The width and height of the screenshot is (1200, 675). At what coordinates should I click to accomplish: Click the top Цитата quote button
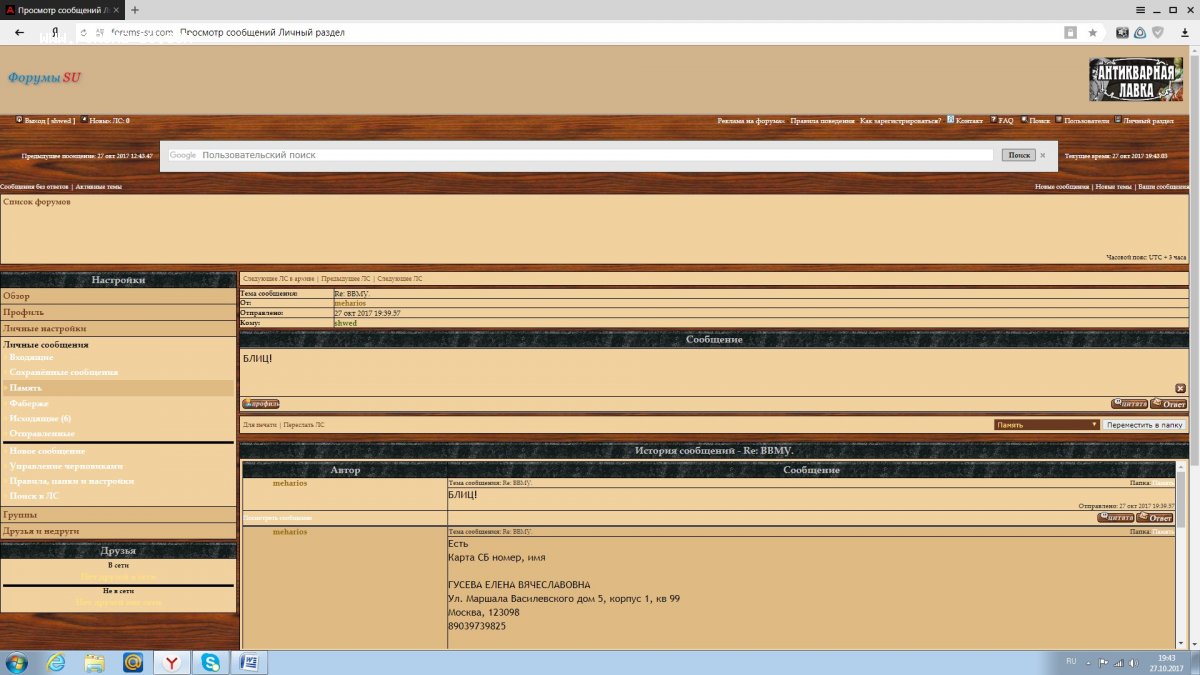pyautogui.click(x=1129, y=404)
